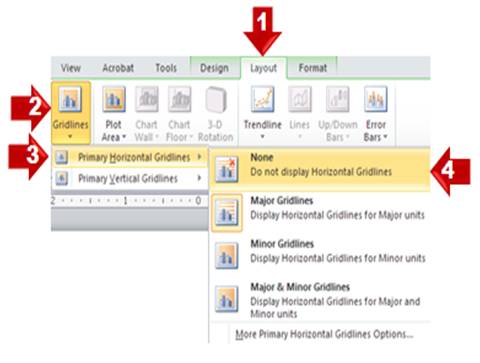The image size is (480, 363).
Task: Click the Primary Horizontal Gridlines menu icon
Action: pyautogui.click(x=62, y=157)
